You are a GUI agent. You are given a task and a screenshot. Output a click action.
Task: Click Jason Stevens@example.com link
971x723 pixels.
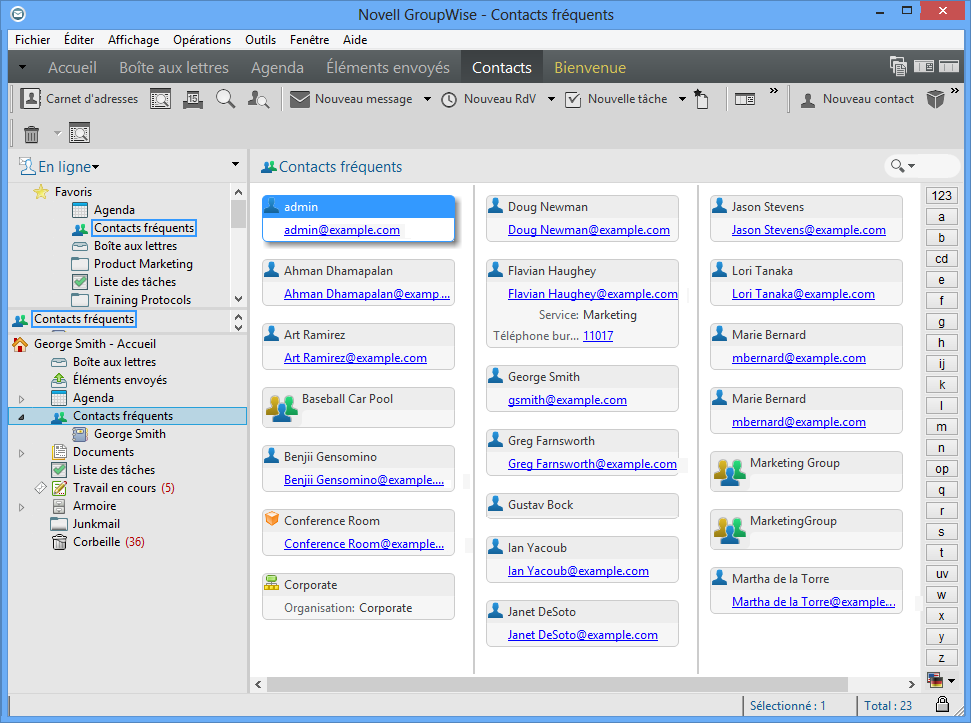click(x=809, y=230)
